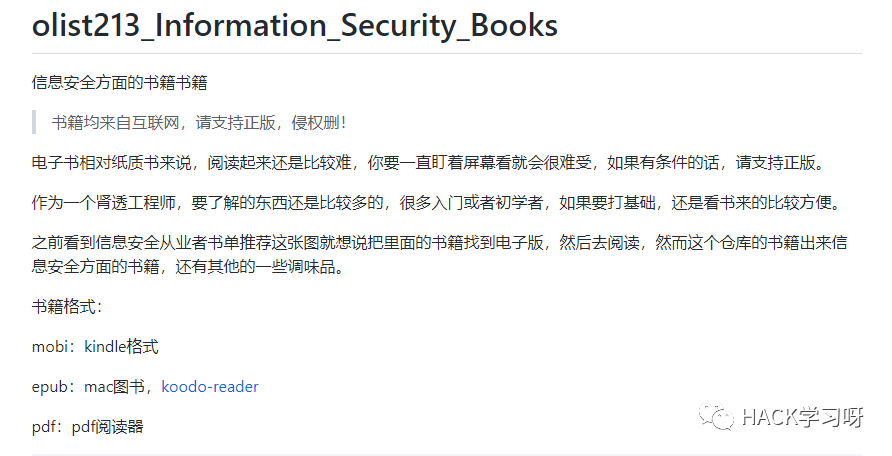Click the paragraph starting with 作为一个渗透工程师
This screenshot has width=892, height=456.
[436, 202]
